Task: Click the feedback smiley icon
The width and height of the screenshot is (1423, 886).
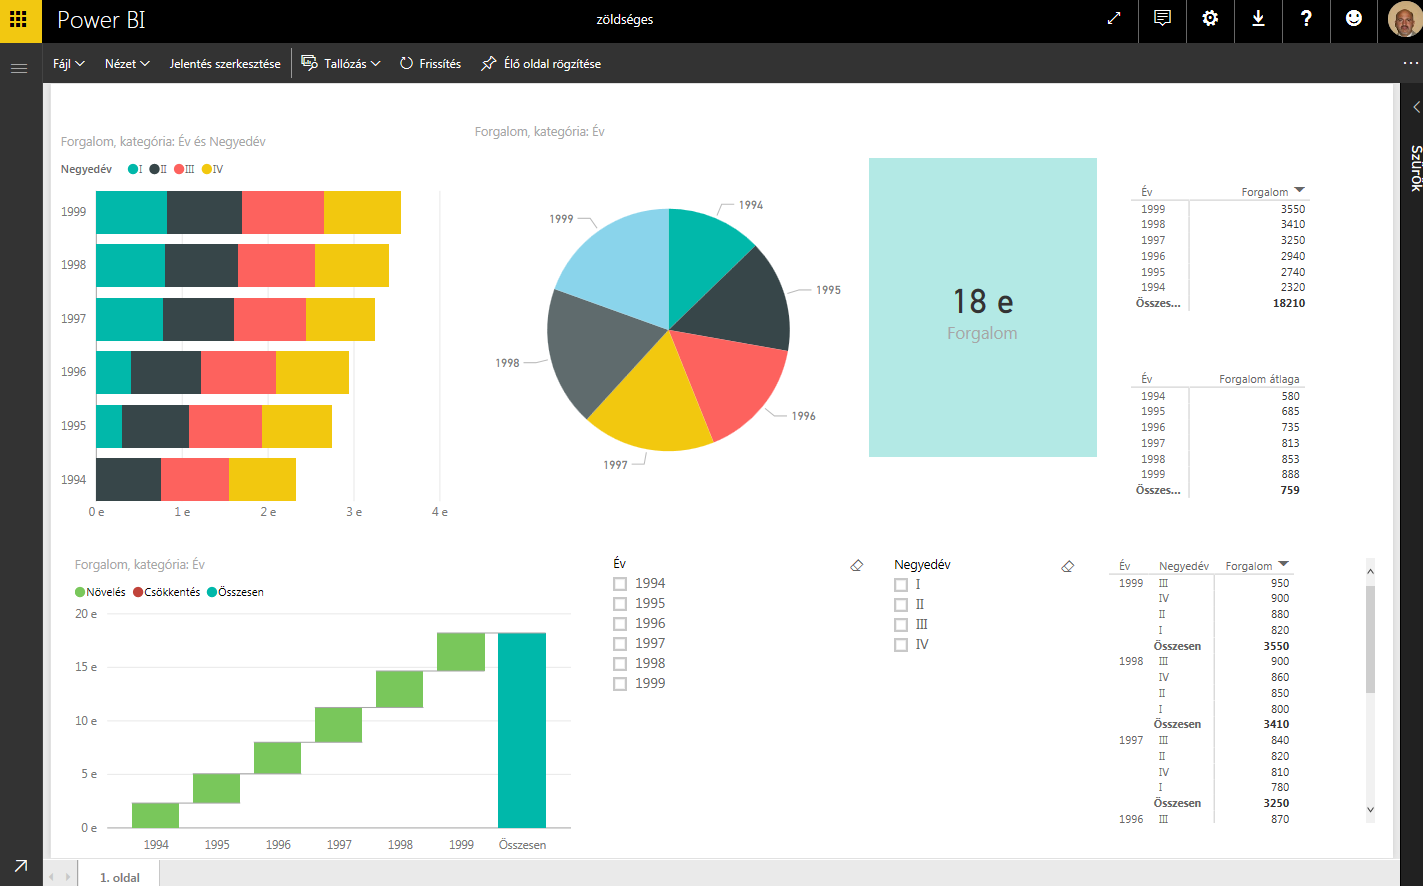Action: [x=1354, y=18]
